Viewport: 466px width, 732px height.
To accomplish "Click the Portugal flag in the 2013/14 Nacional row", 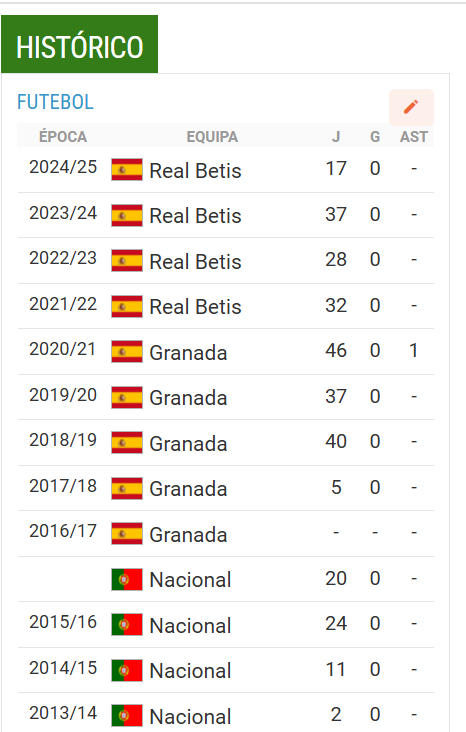I will pos(127,716).
